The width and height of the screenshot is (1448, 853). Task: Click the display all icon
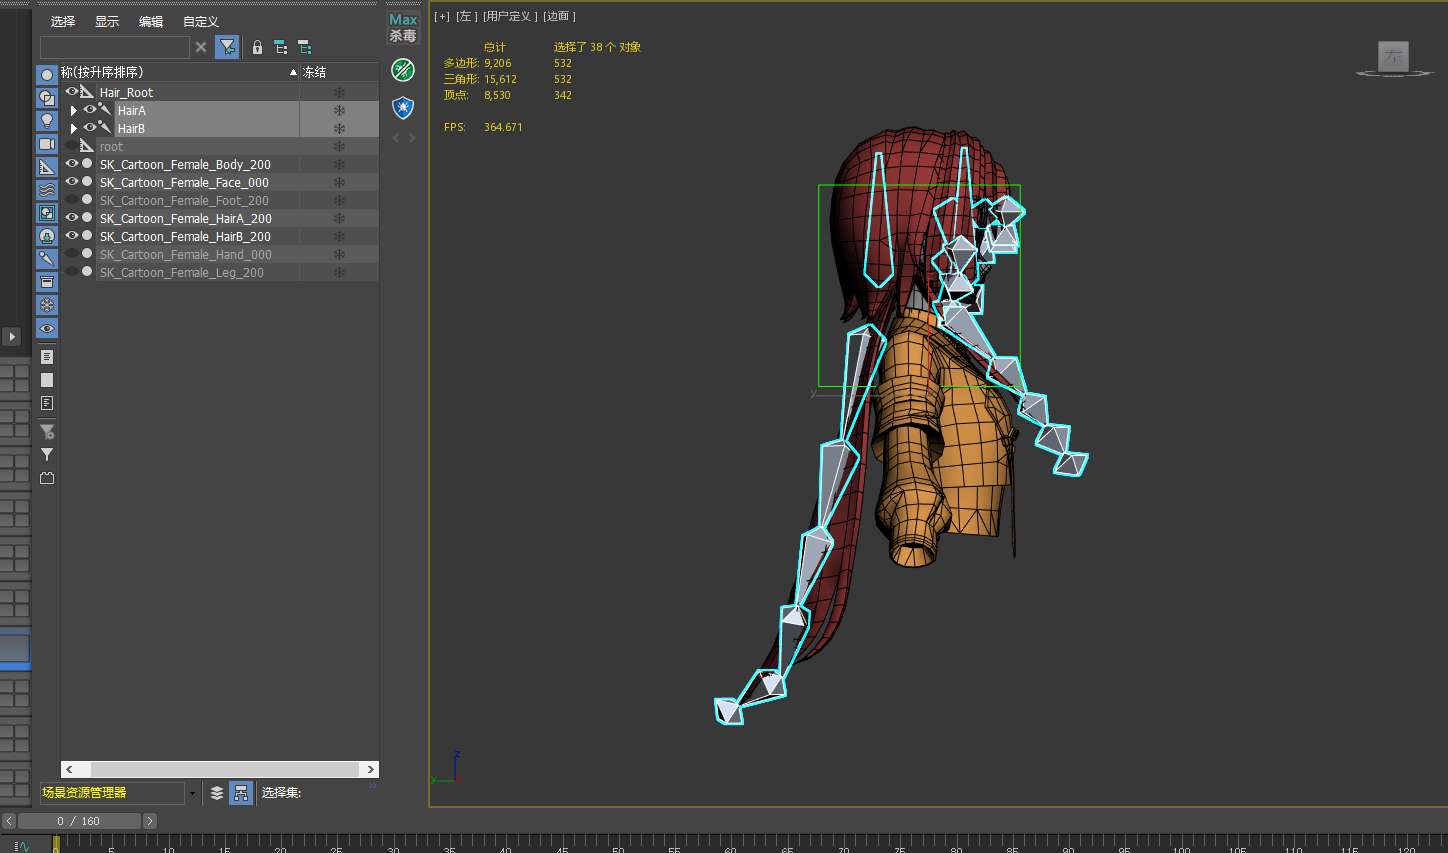coord(47,357)
